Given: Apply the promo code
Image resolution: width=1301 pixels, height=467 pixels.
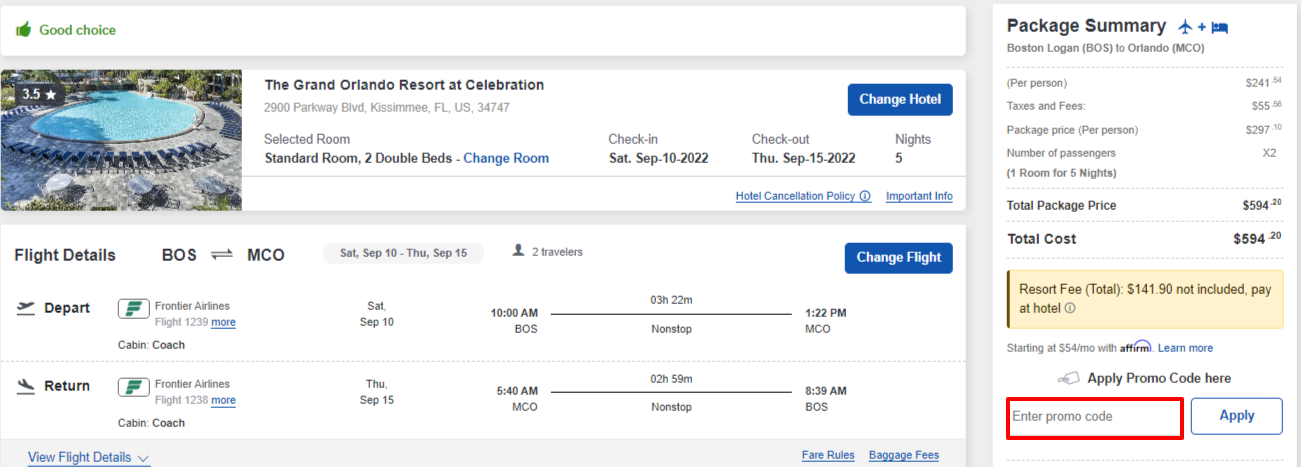Looking at the screenshot, I should pyautogui.click(x=1236, y=416).
